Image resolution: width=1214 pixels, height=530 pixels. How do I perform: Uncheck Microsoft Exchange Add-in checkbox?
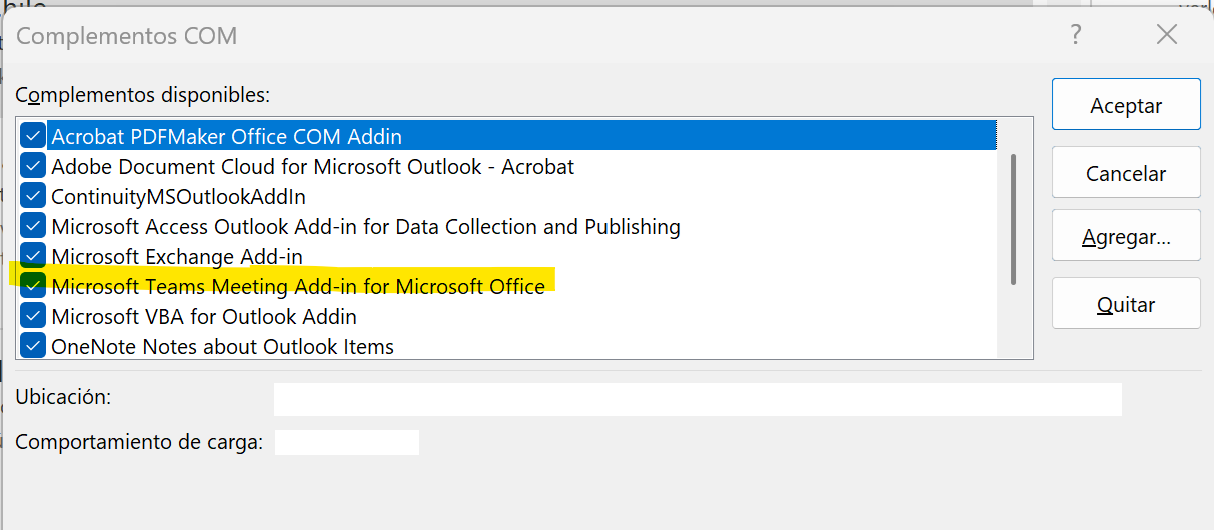pyautogui.click(x=34, y=255)
